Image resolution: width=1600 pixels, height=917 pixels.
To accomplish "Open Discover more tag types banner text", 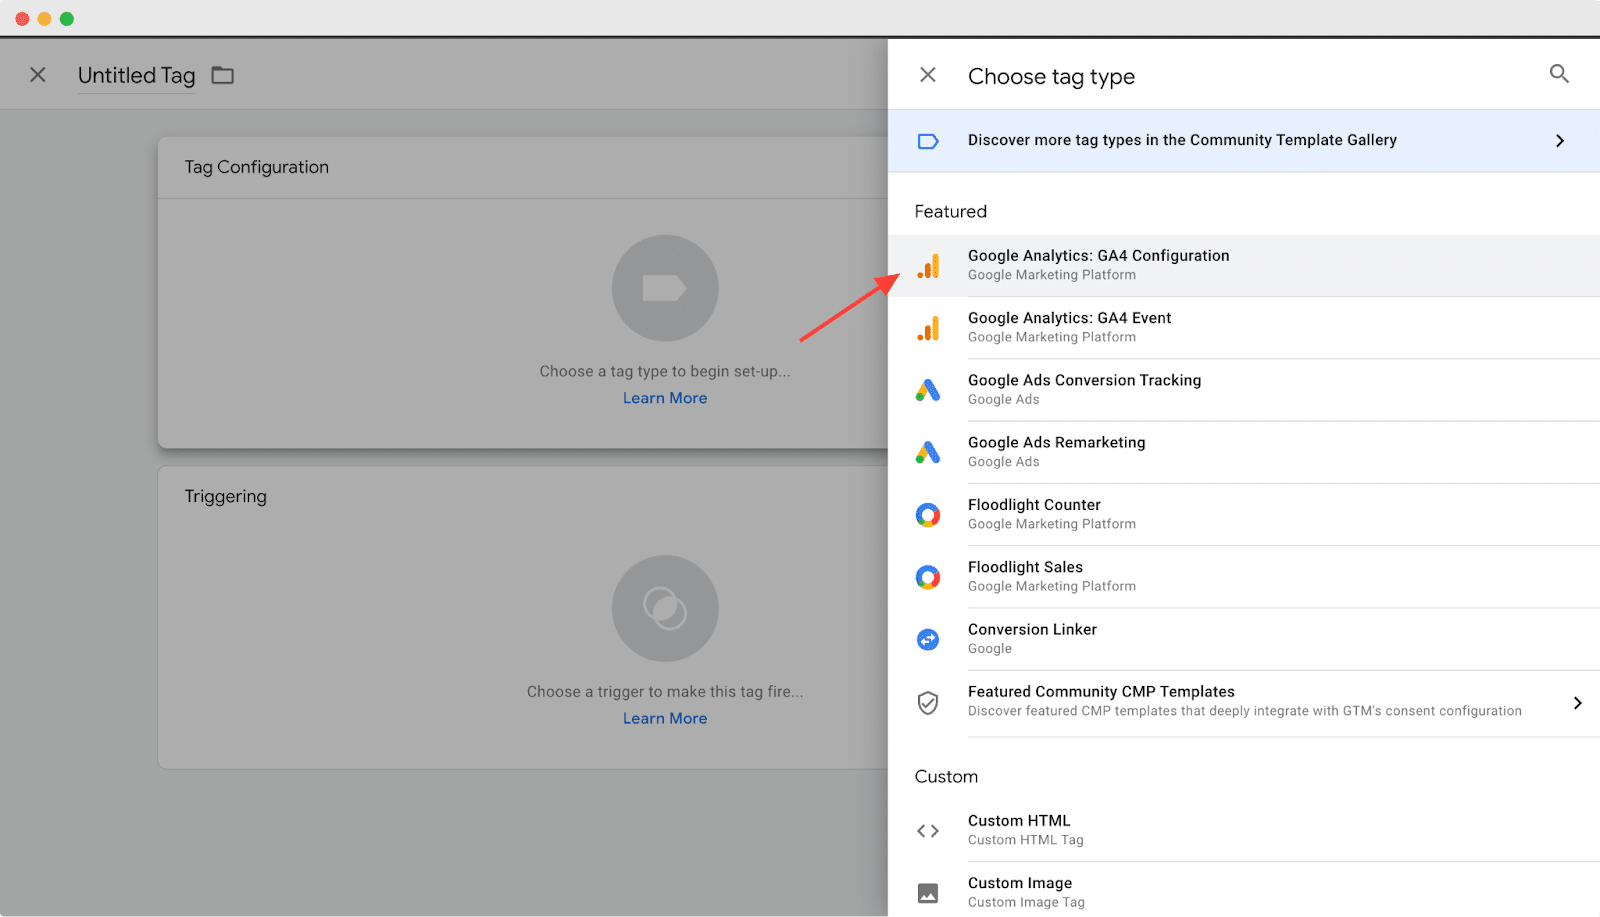I will 1182,140.
